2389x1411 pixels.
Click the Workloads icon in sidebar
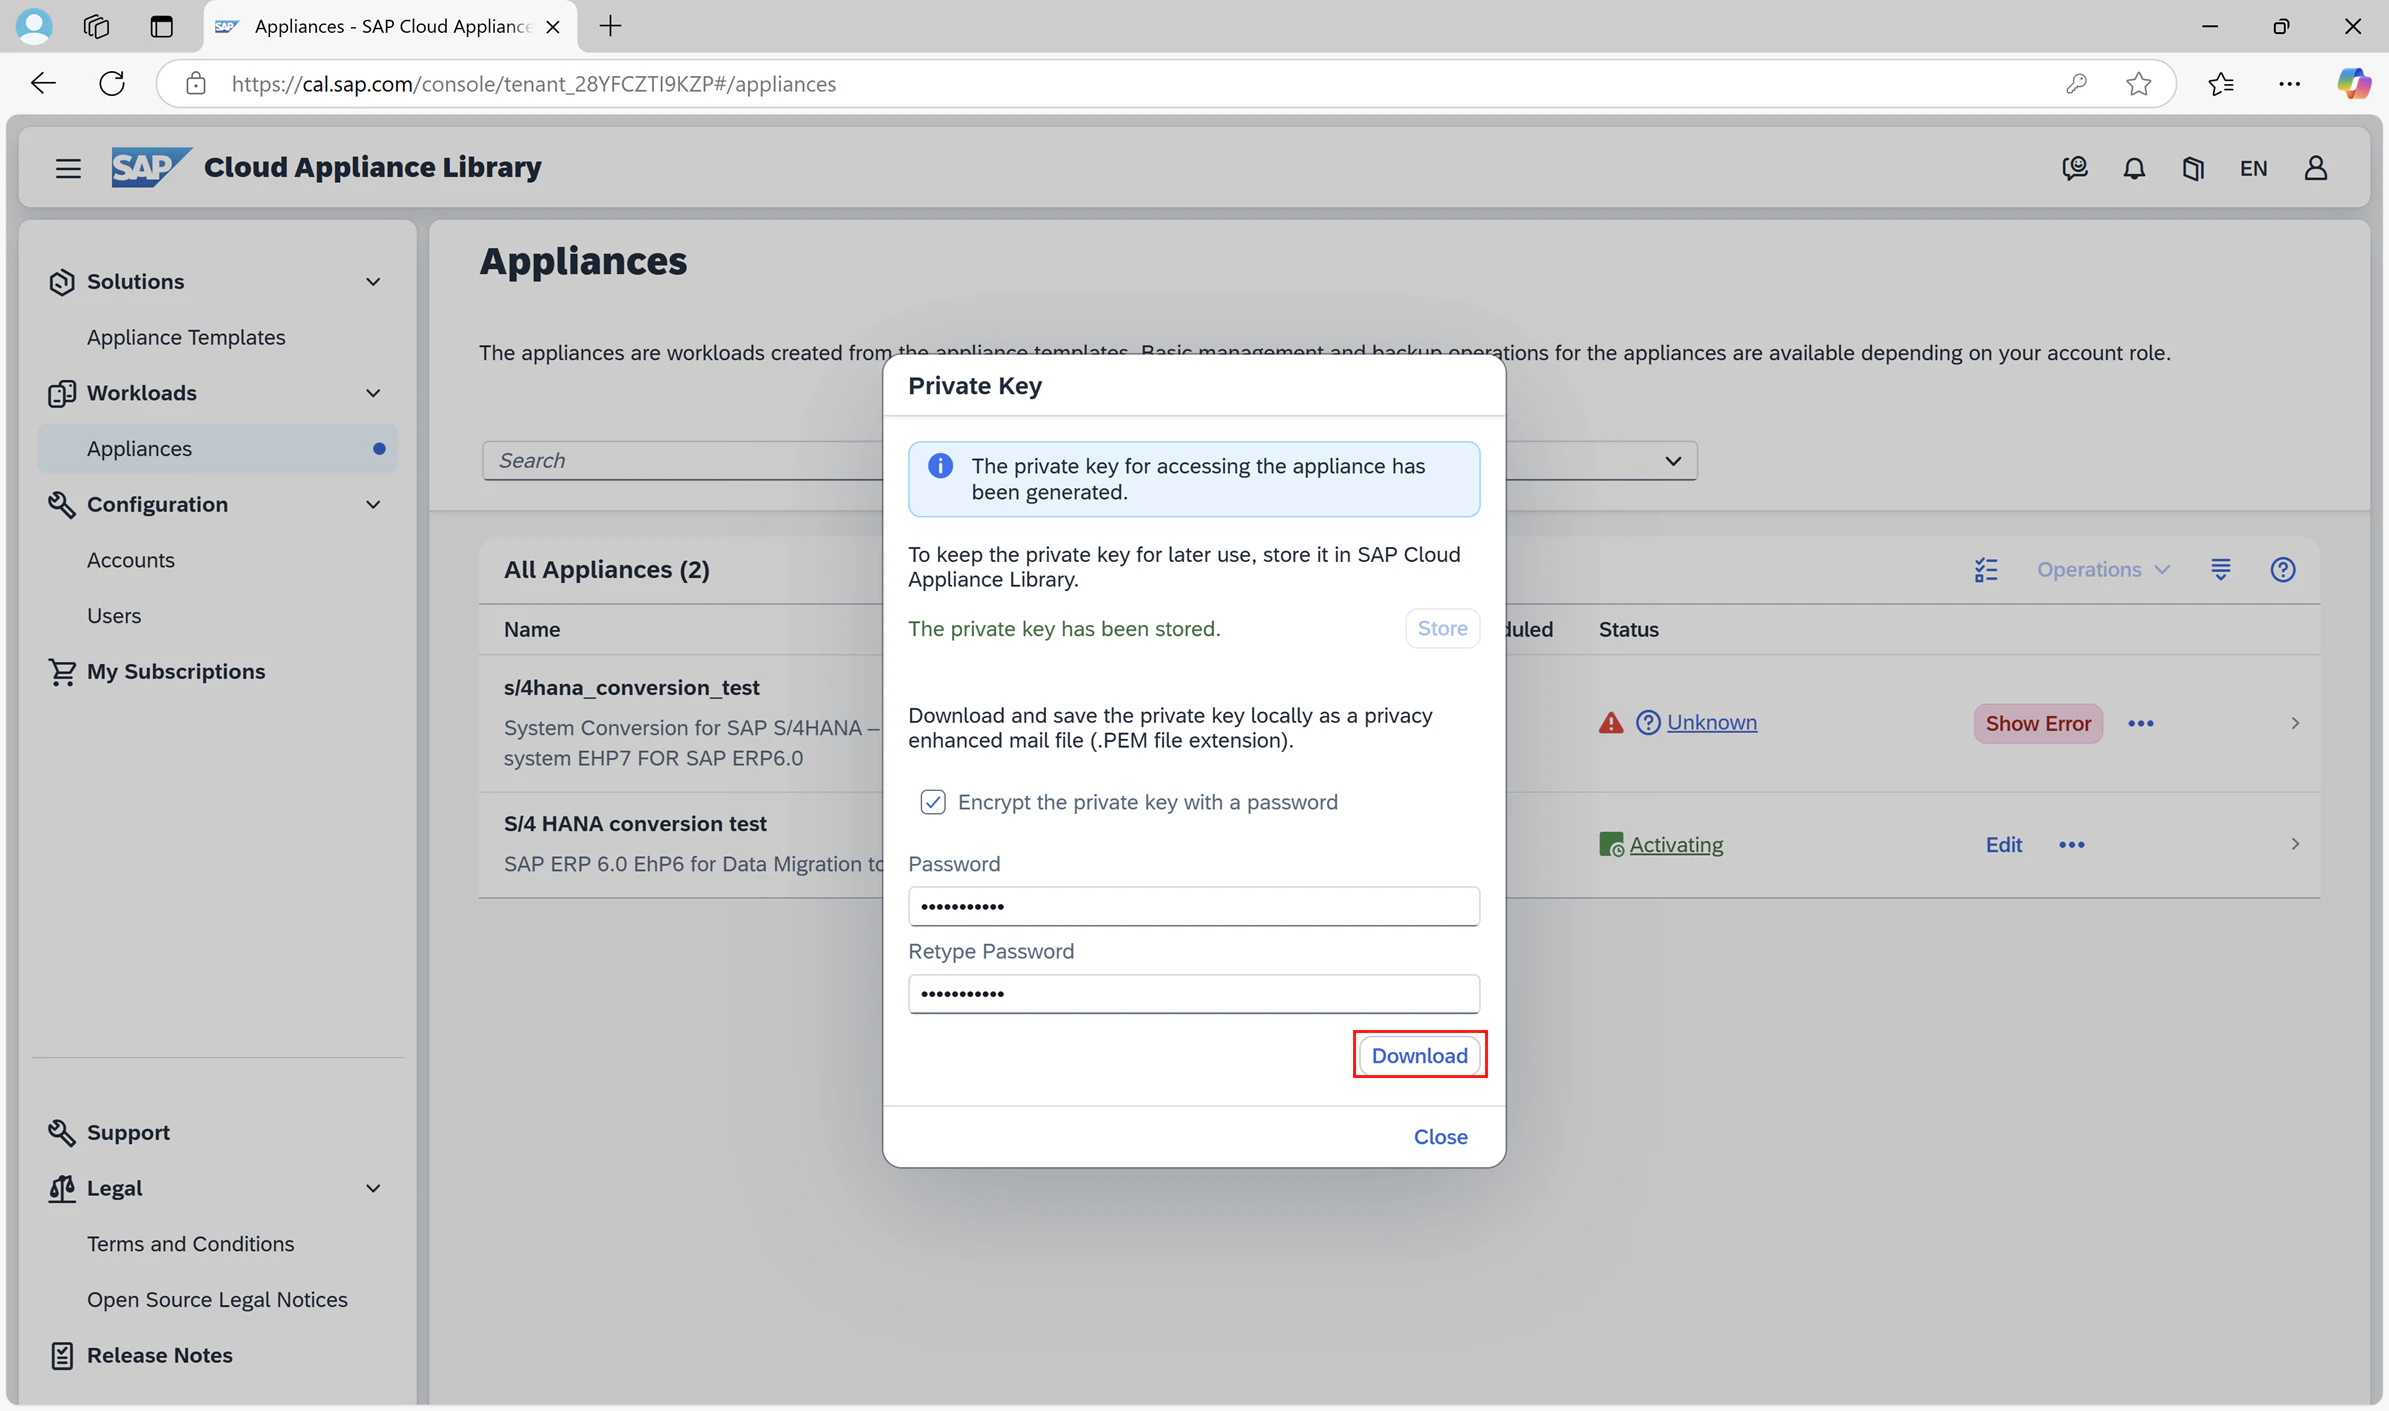click(62, 393)
